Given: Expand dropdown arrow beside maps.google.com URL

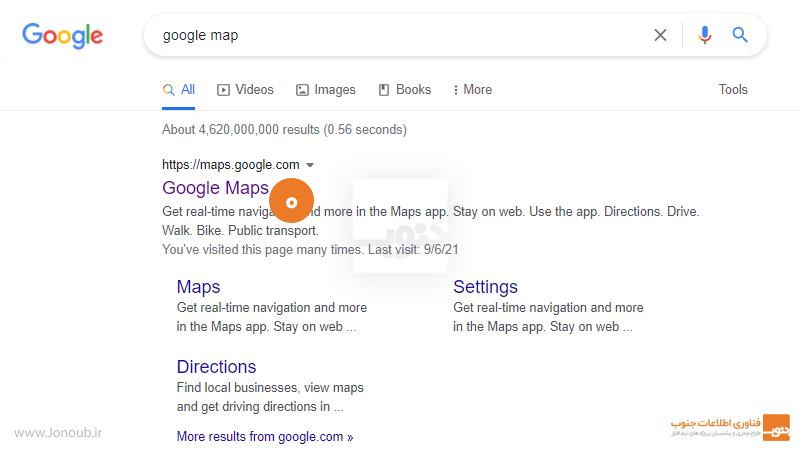Looking at the screenshot, I should tap(310, 165).
